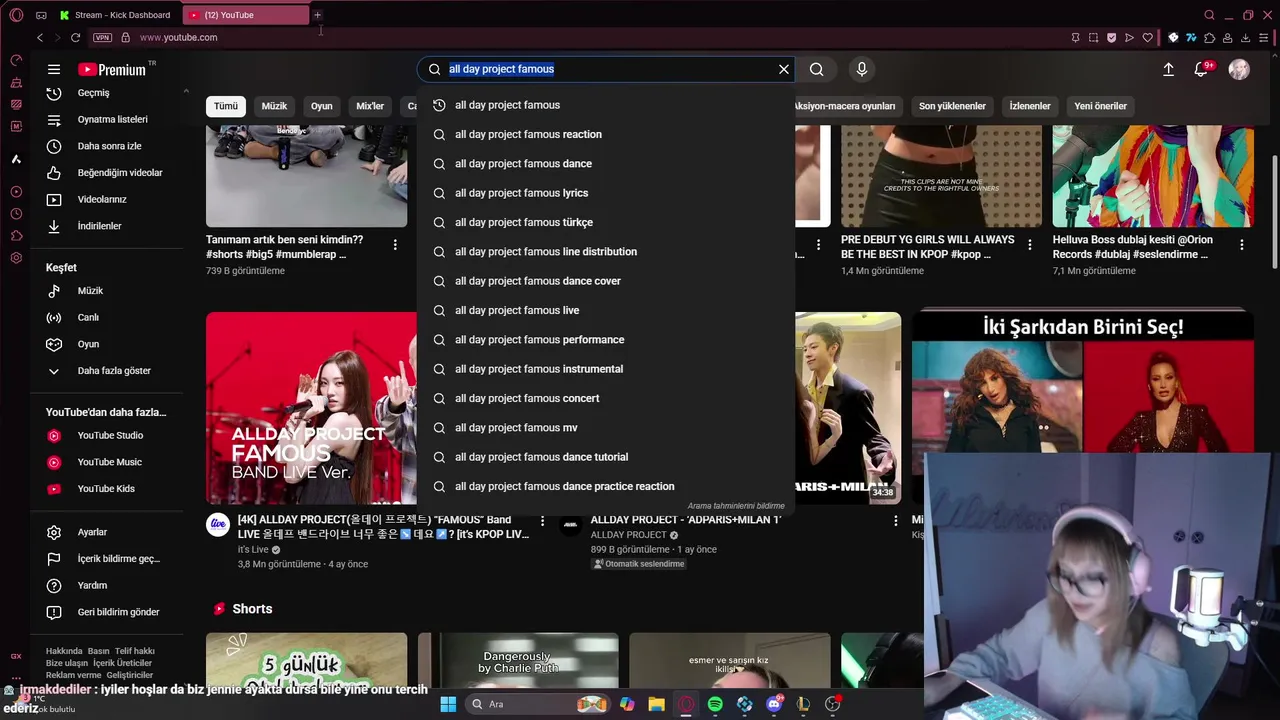Image resolution: width=1280 pixels, height=720 pixels.
Task: Click the heart bookmark icon in the address bar
Action: (1147, 38)
